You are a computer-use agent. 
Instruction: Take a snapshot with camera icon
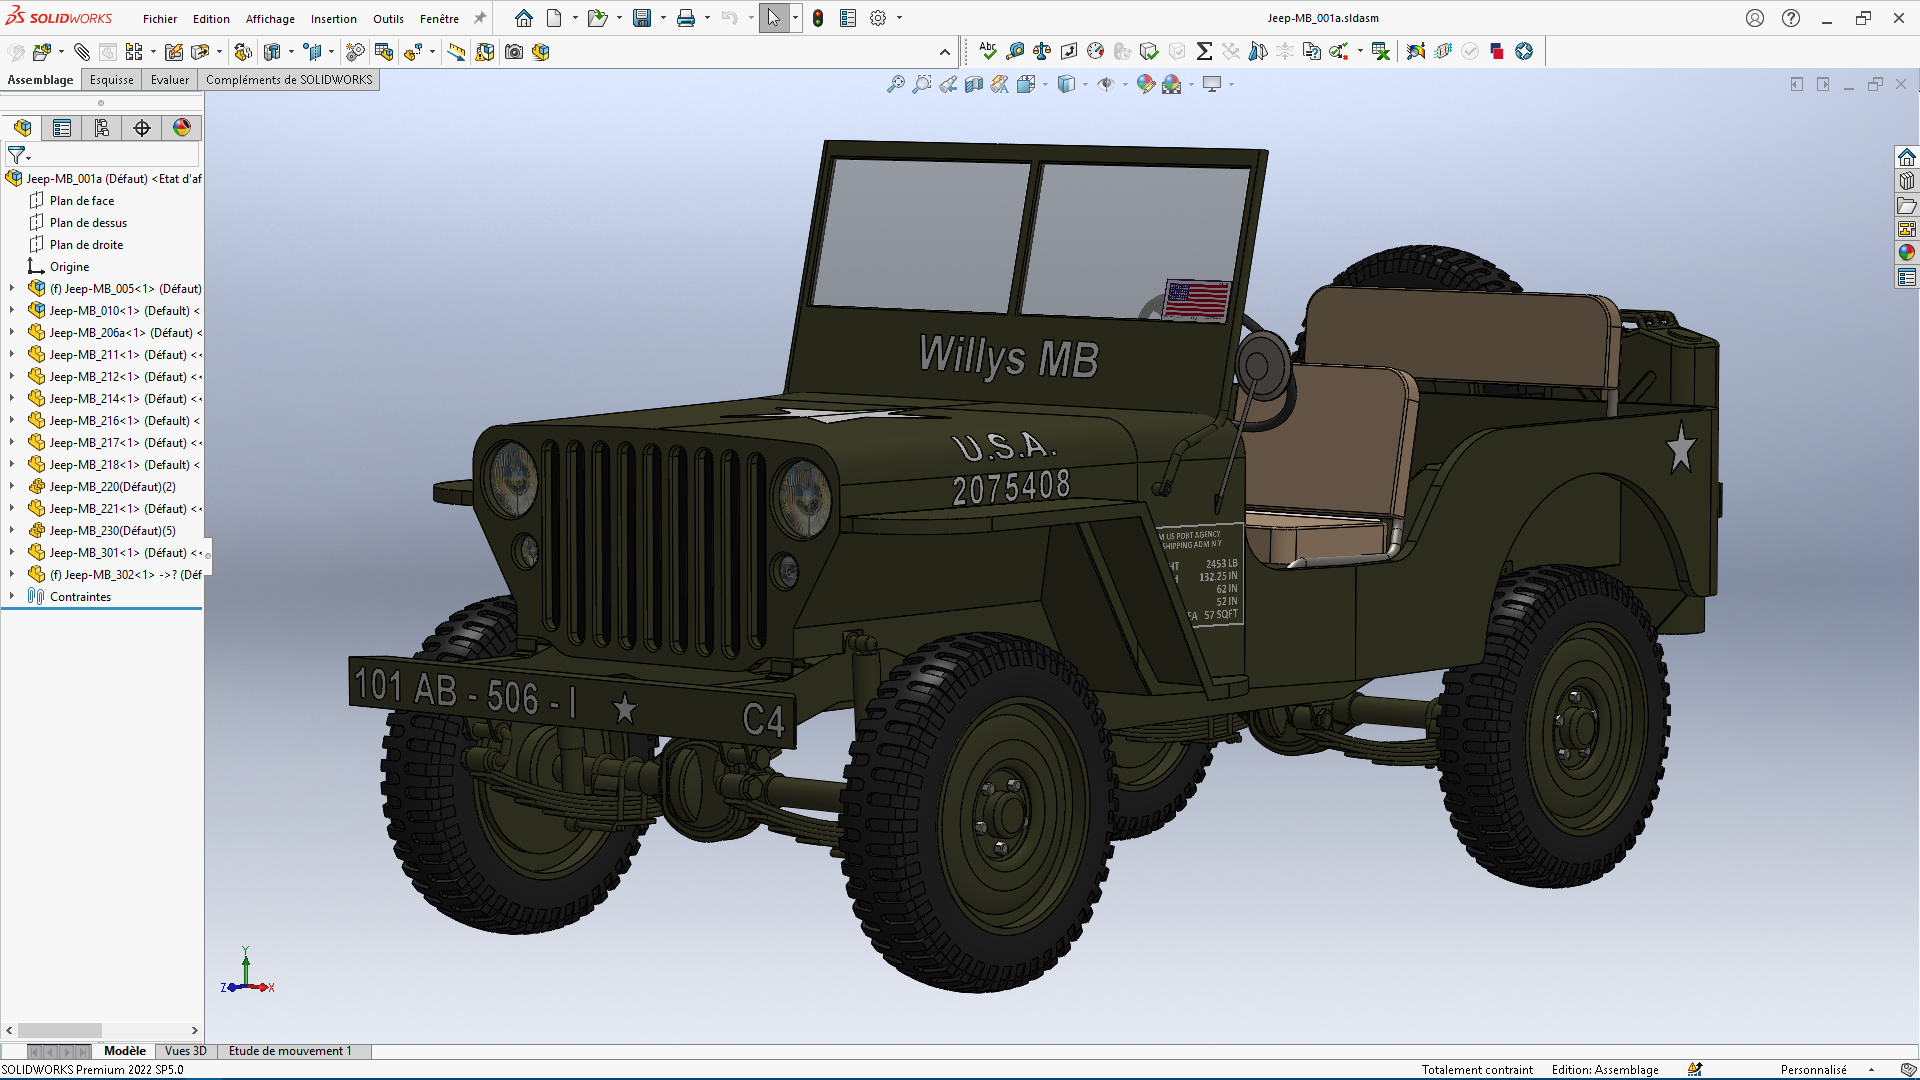514,52
